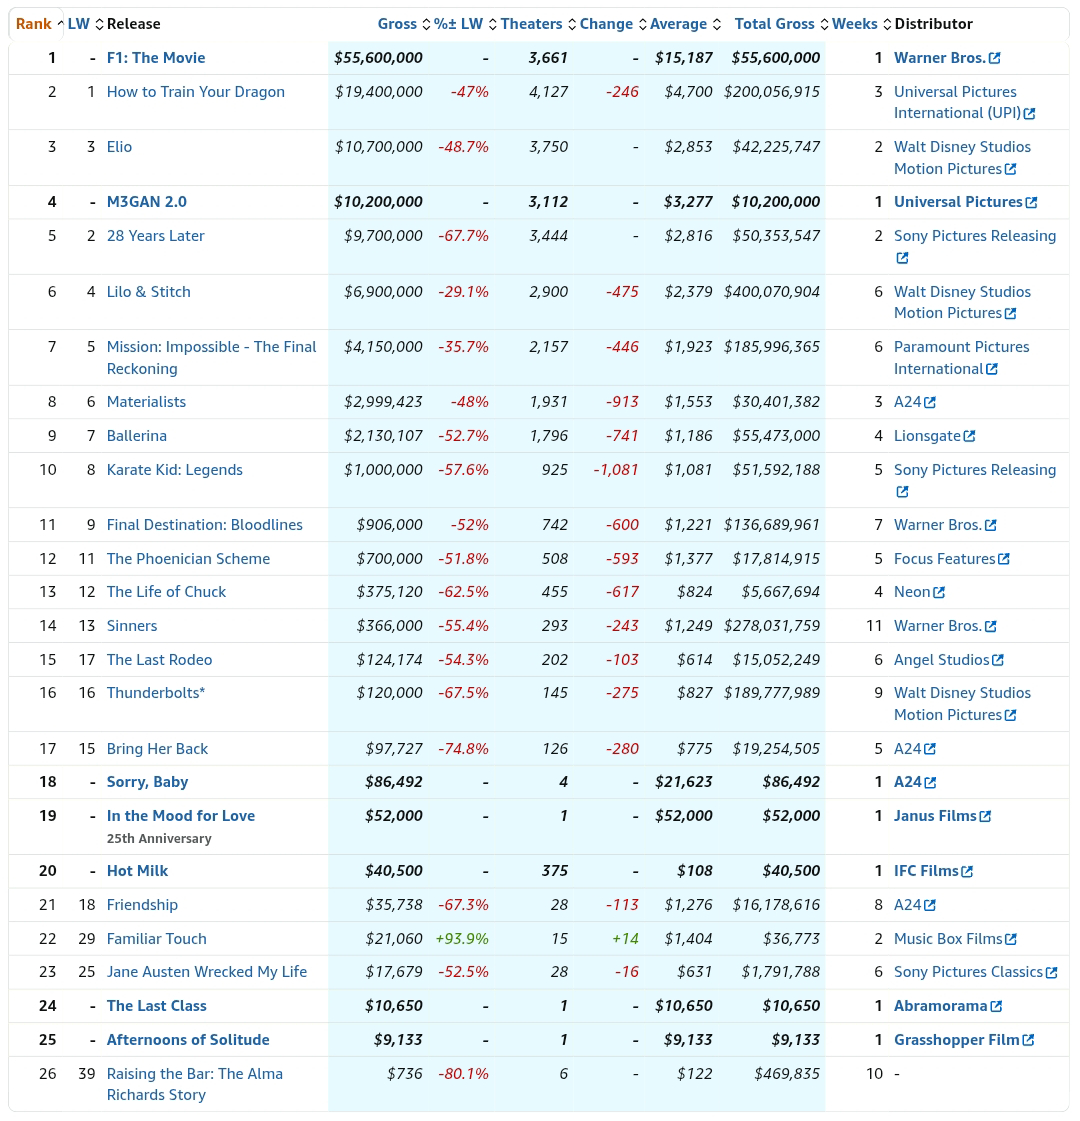Click external link icon beside A24 in Materialists row

[930, 403]
